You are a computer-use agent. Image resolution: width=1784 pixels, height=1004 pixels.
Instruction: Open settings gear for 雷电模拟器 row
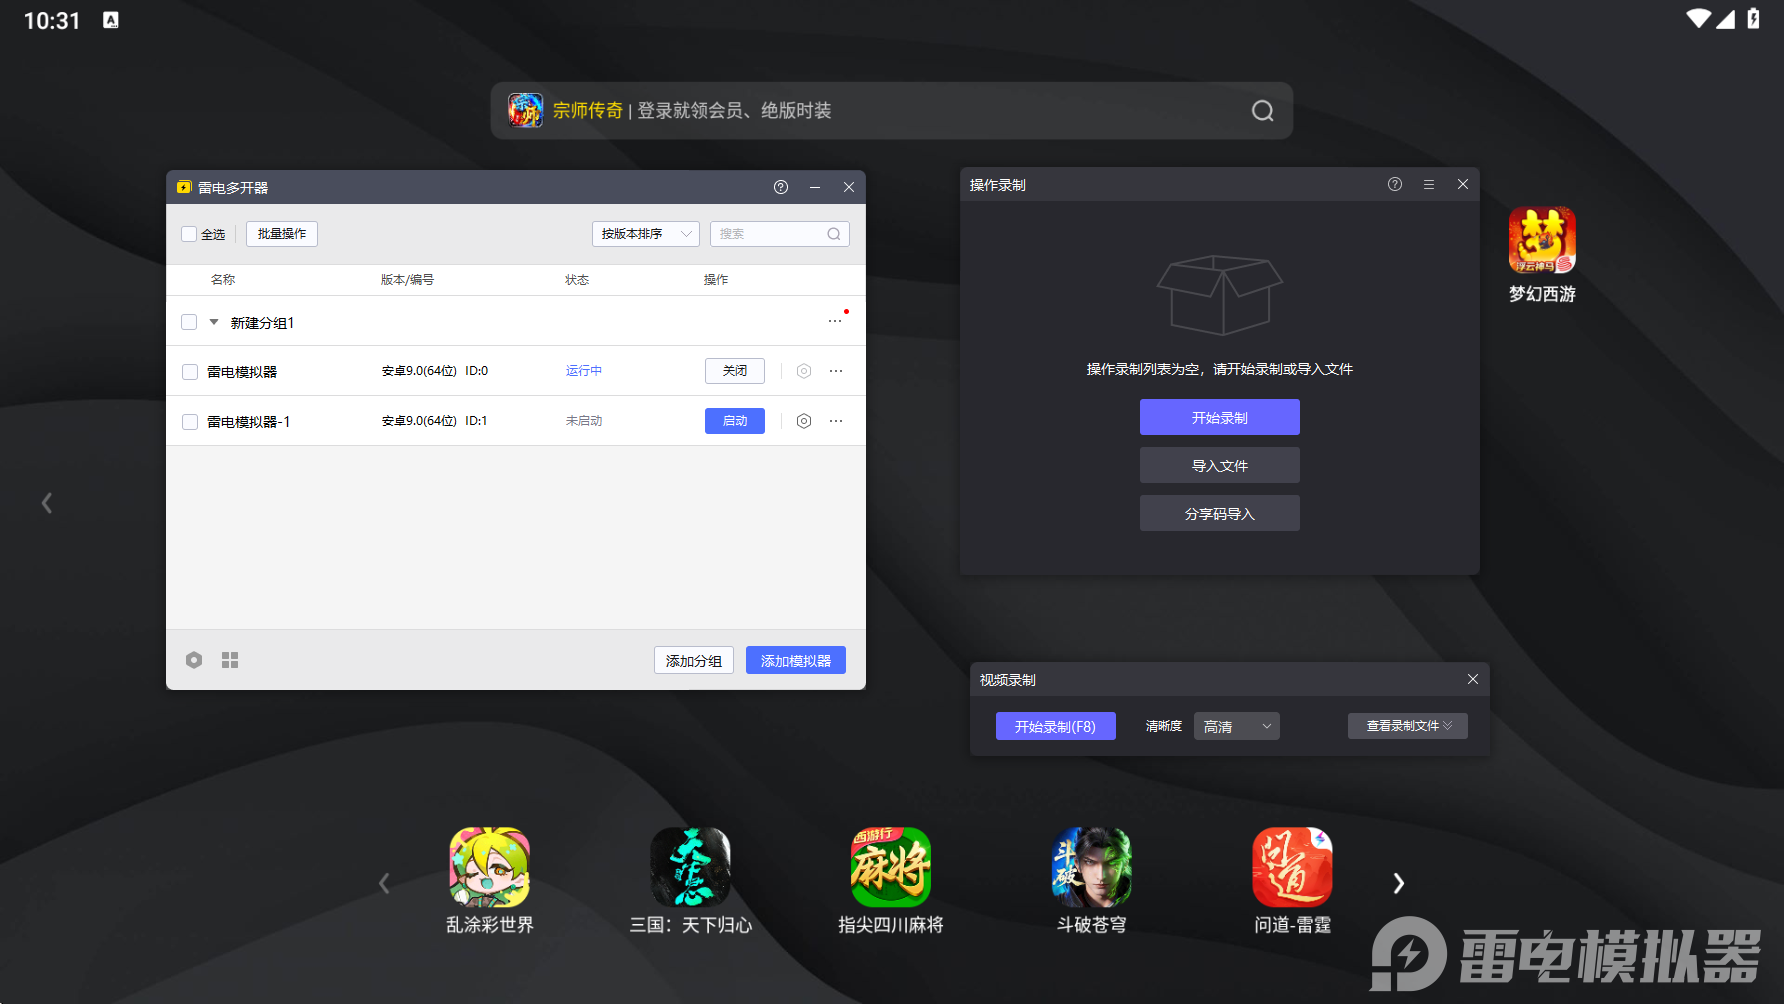tap(804, 371)
